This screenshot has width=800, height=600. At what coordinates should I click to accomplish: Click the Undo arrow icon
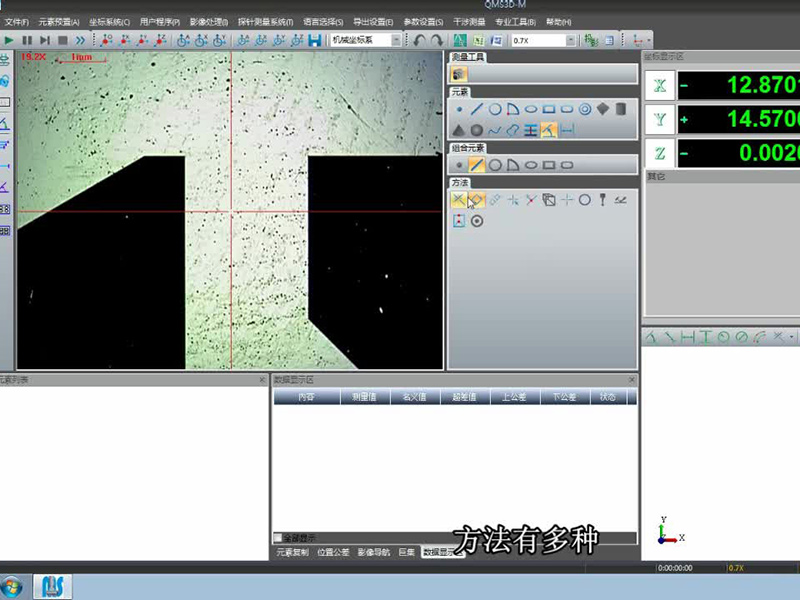pyautogui.click(x=419, y=40)
